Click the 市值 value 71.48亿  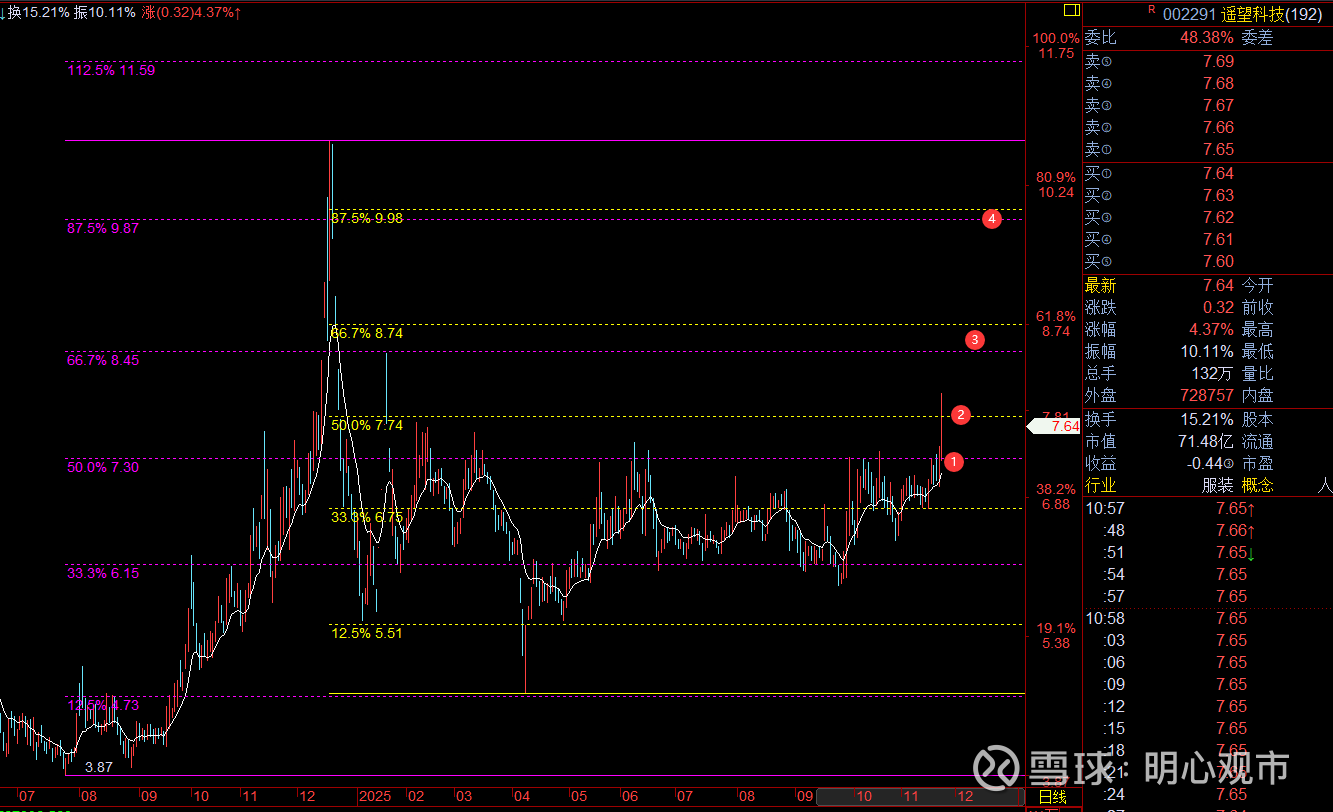coord(1204,442)
